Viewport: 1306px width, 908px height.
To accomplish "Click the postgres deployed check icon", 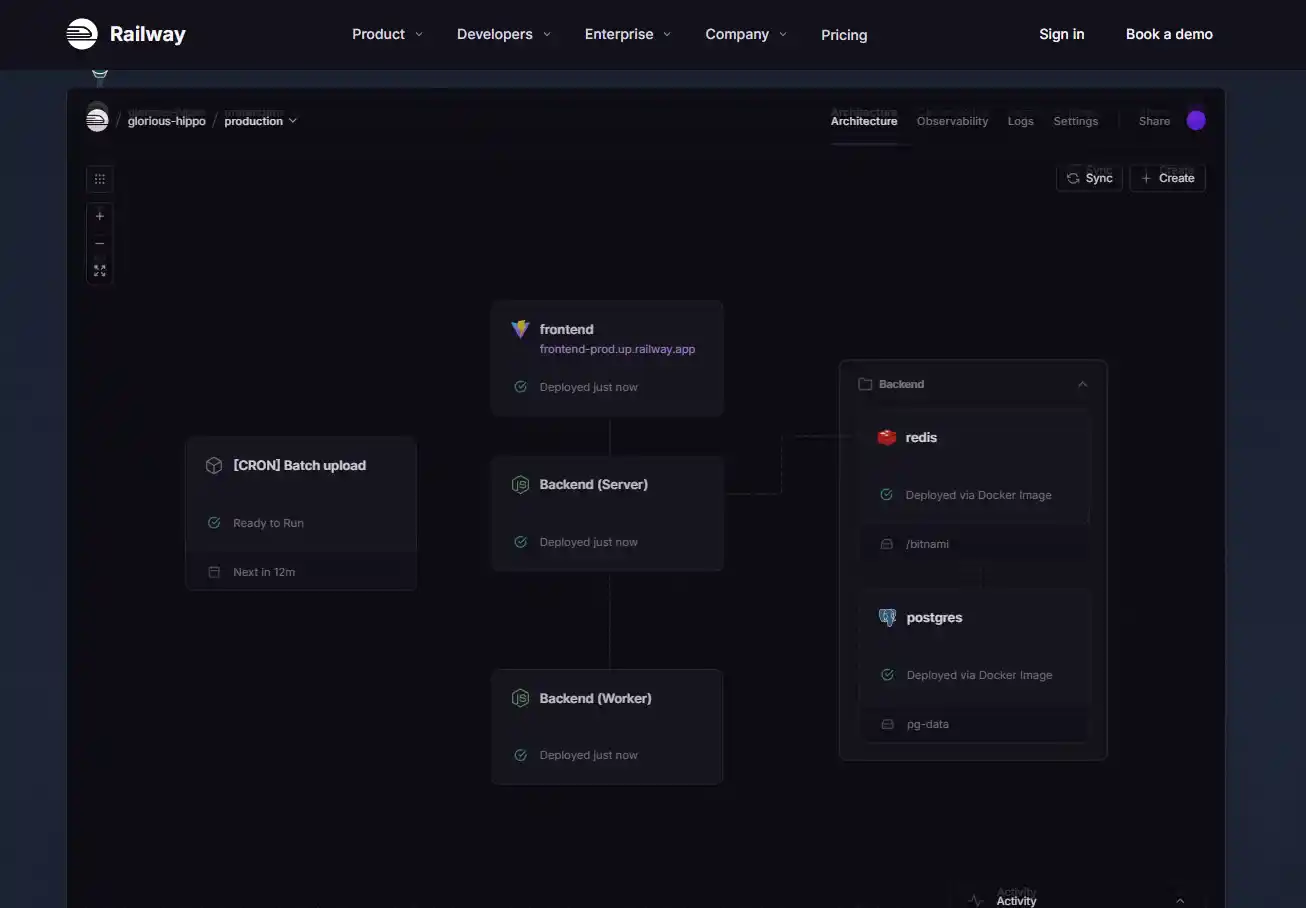I will pyautogui.click(x=887, y=675).
